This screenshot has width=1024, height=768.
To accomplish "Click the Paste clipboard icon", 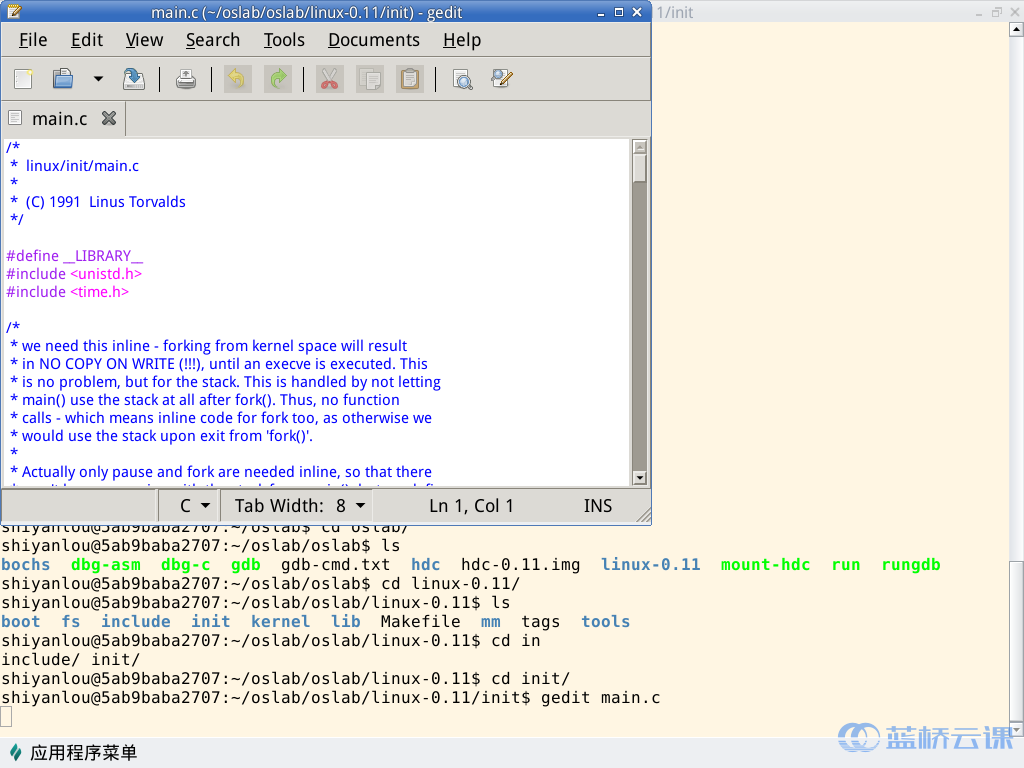I will [x=409, y=79].
